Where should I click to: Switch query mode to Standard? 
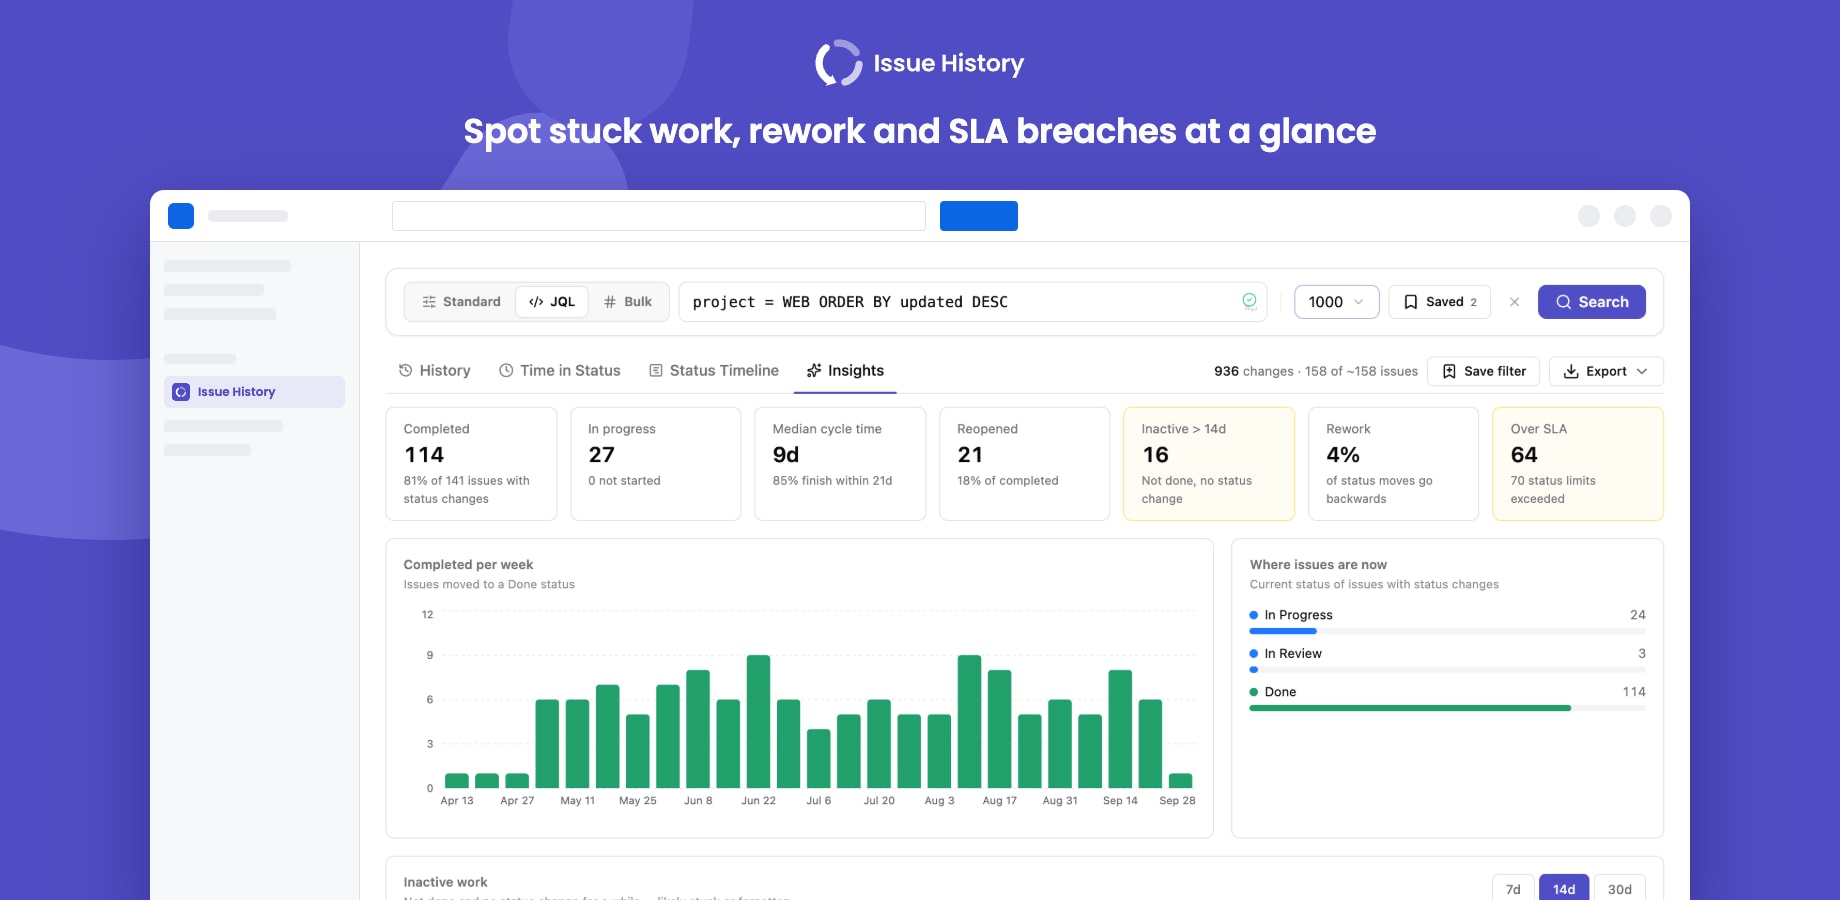coord(461,302)
